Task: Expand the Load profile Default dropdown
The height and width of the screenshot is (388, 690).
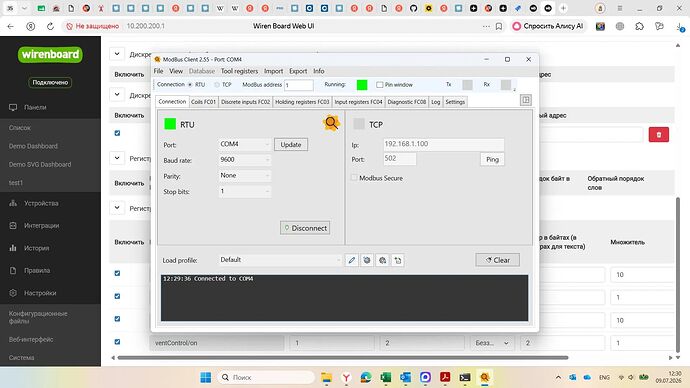Action: coord(280,260)
